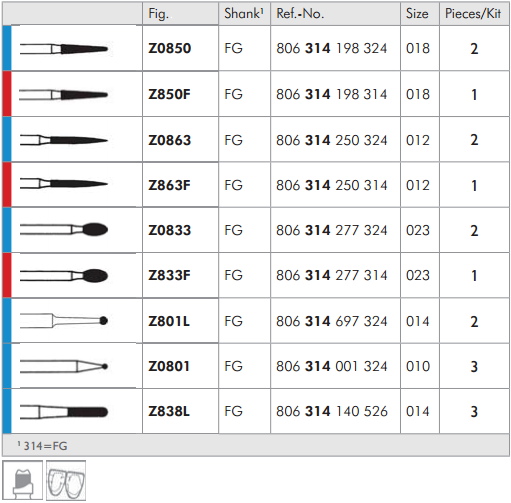Click the Z801L long-neck round bur illustration
This screenshot has height=503, width=511.
pyautogui.click(x=64, y=321)
